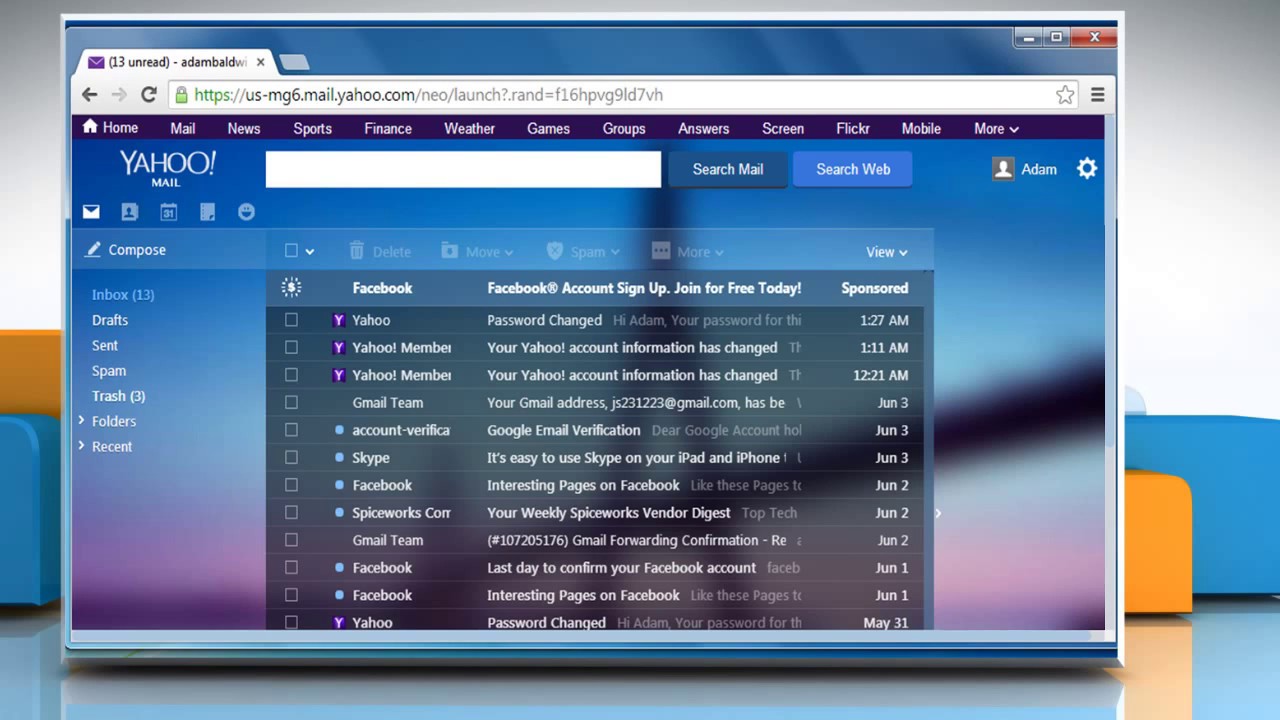Open the Notepad icon
The height and width of the screenshot is (720, 1280).
click(208, 212)
